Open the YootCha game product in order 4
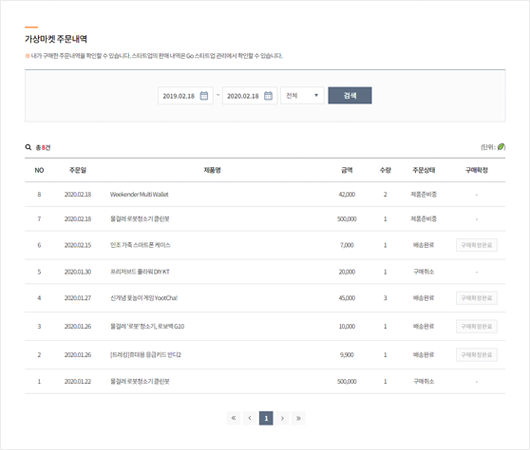The width and height of the screenshot is (530, 450). 144,298
